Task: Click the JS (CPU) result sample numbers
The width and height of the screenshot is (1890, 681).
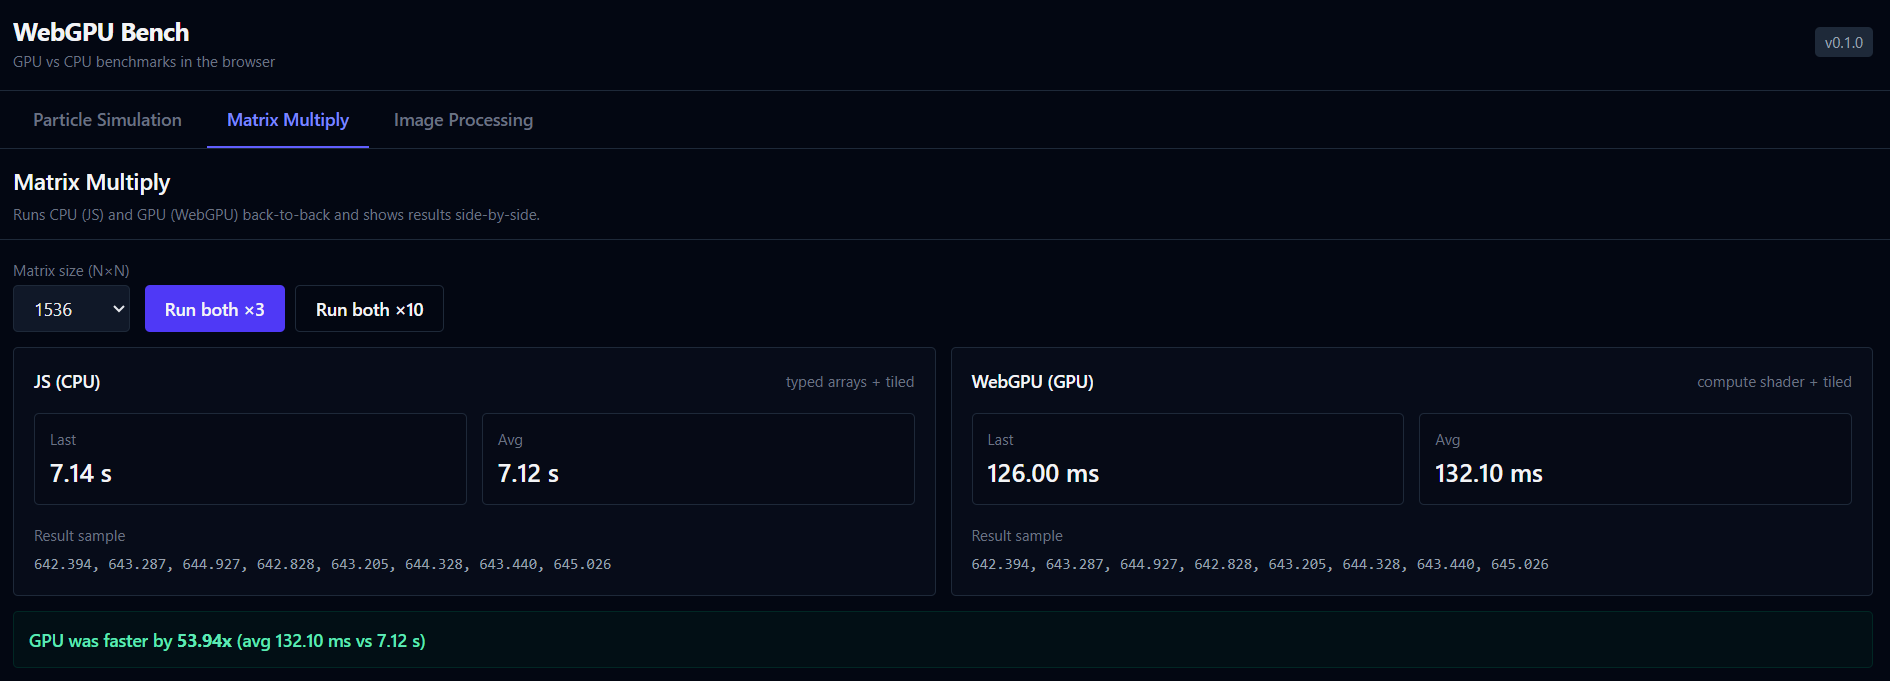Action: click(322, 564)
